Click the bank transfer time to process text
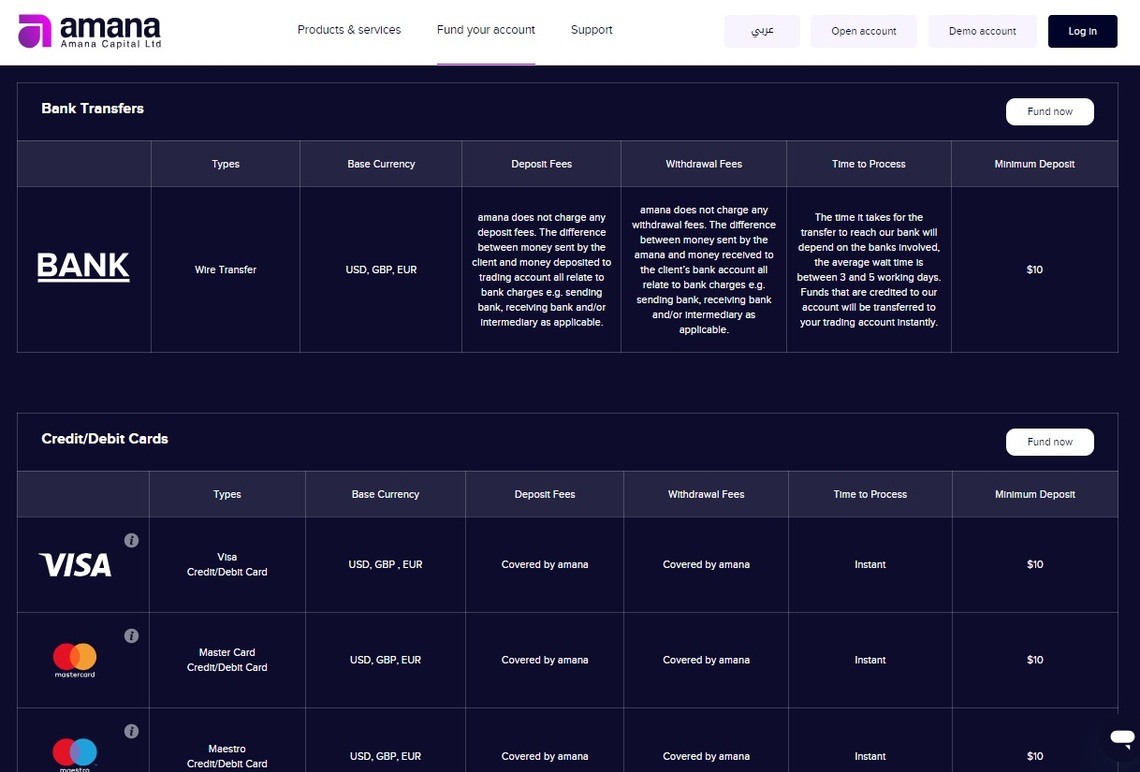Viewport: 1140px width, 772px height. (x=869, y=270)
